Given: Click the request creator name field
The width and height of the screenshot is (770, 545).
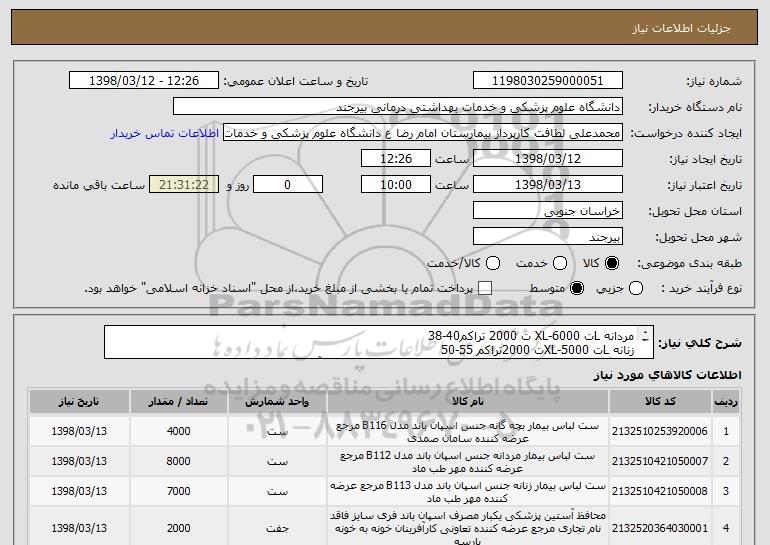Looking at the screenshot, I should point(423,133).
